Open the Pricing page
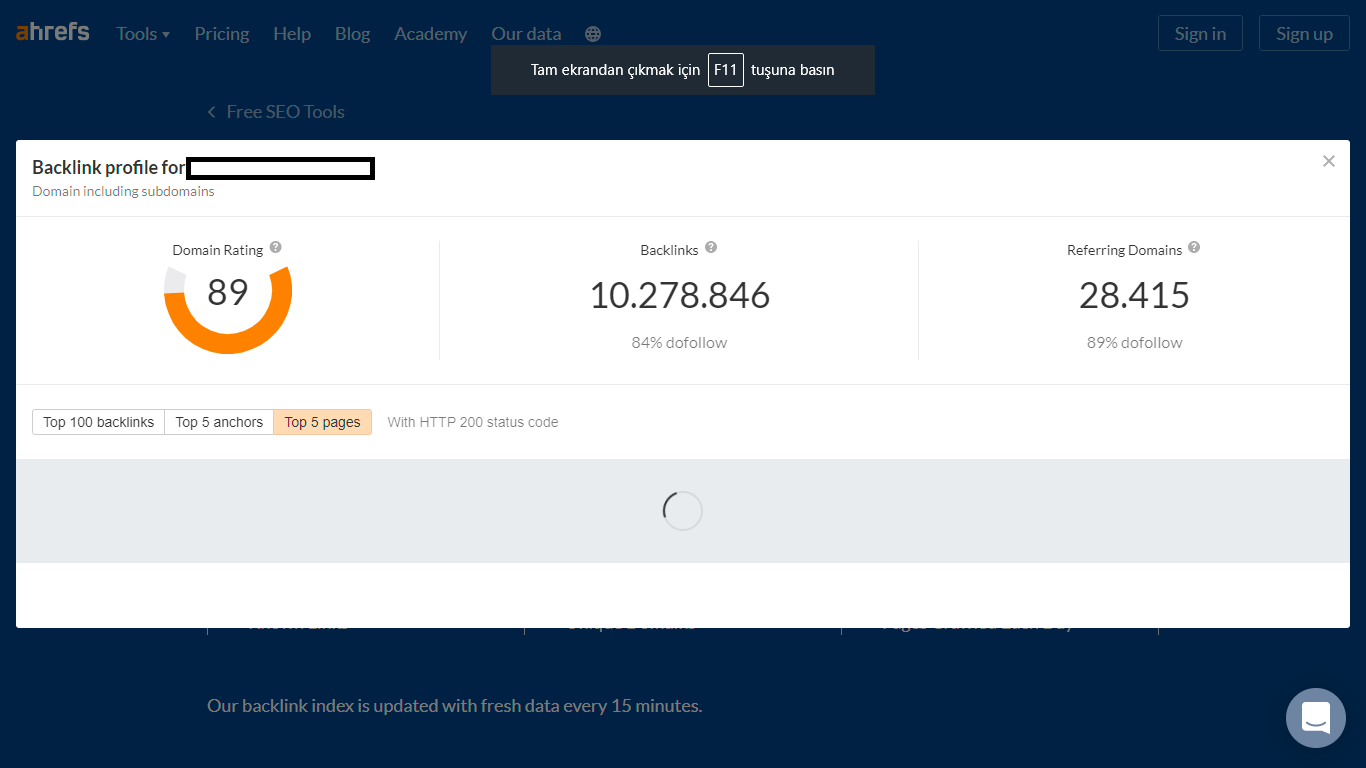Screen dimensions: 1366x768 [x=222, y=34]
